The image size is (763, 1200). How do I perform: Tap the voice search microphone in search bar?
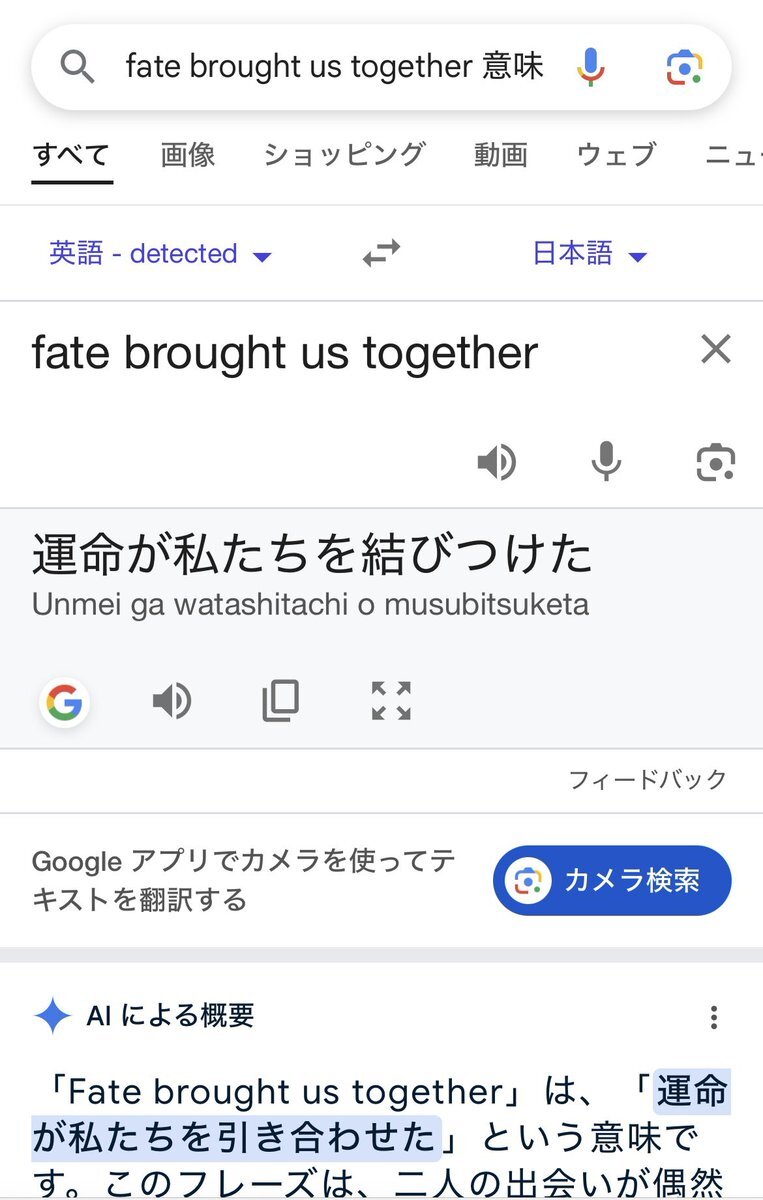pyautogui.click(x=591, y=67)
